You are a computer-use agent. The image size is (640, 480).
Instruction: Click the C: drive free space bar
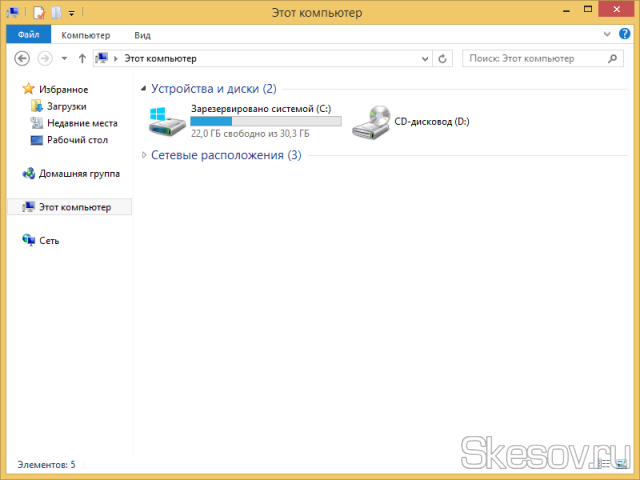[265, 121]
